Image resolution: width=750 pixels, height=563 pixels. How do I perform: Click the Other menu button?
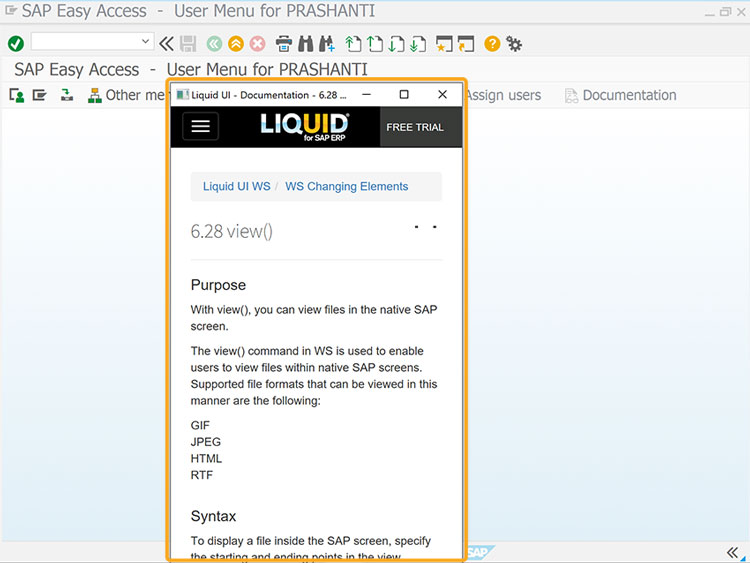(127, 95)
